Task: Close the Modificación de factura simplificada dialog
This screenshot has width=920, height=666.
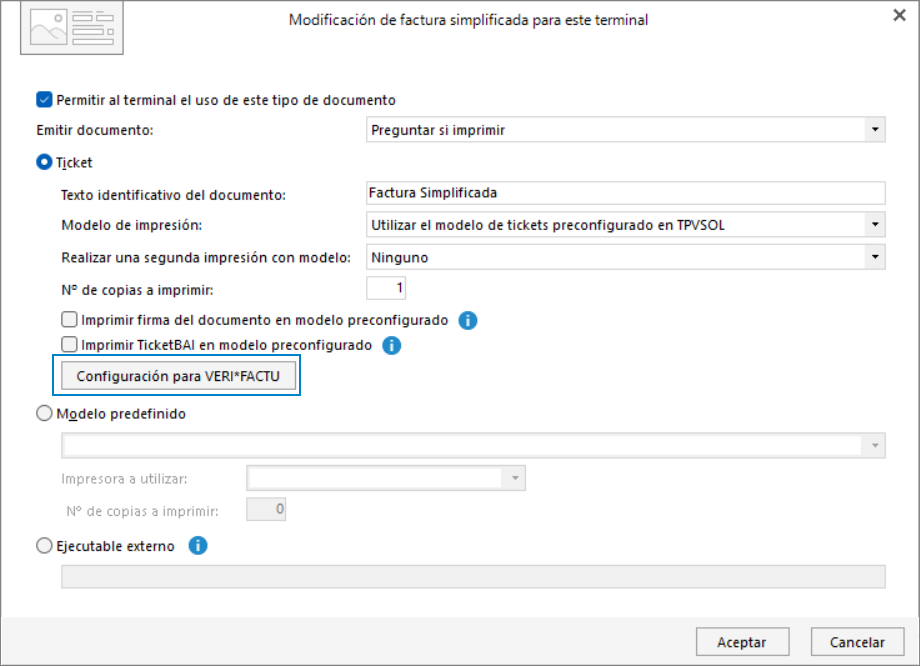Action: point(899,15)
